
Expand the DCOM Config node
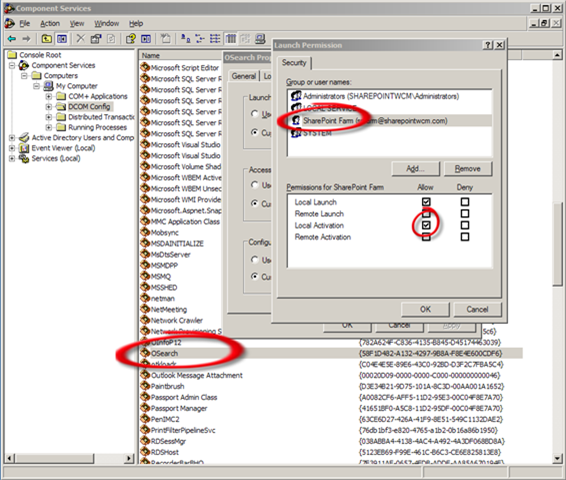click(x=49, y=107)
